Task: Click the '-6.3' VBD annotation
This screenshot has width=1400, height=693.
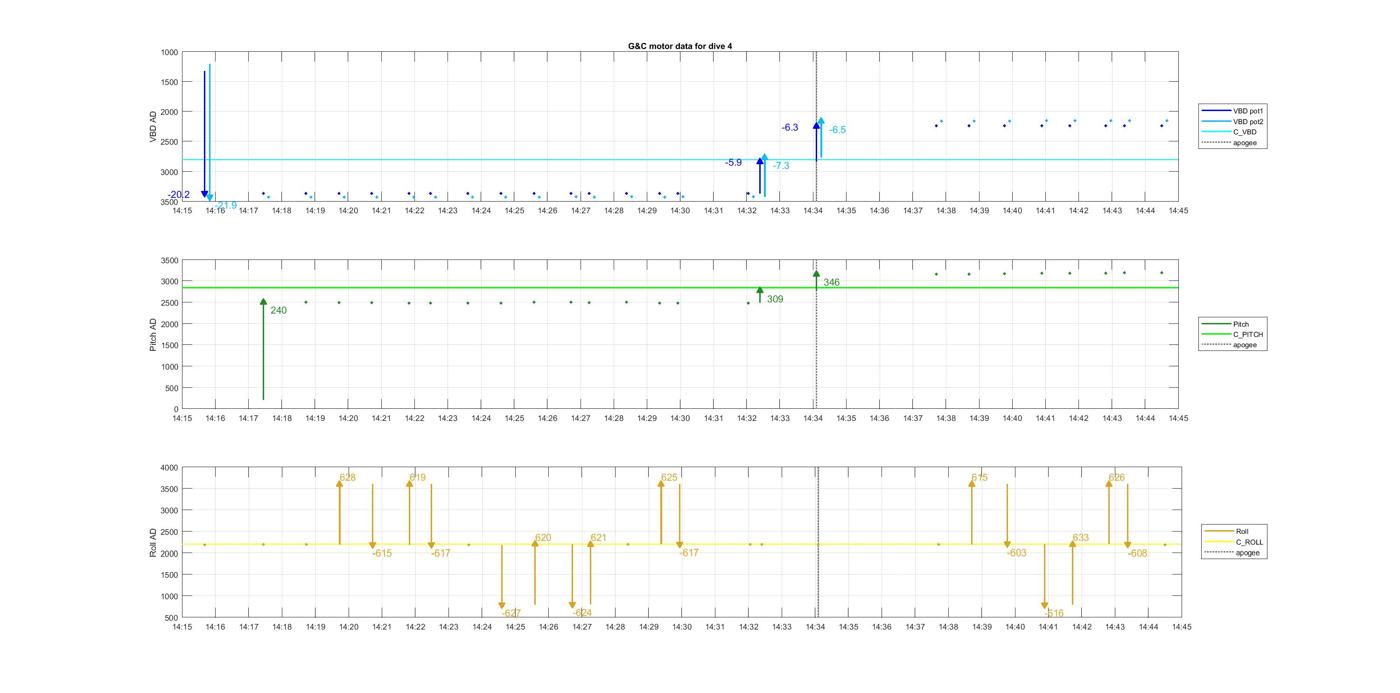Action: 790,128
